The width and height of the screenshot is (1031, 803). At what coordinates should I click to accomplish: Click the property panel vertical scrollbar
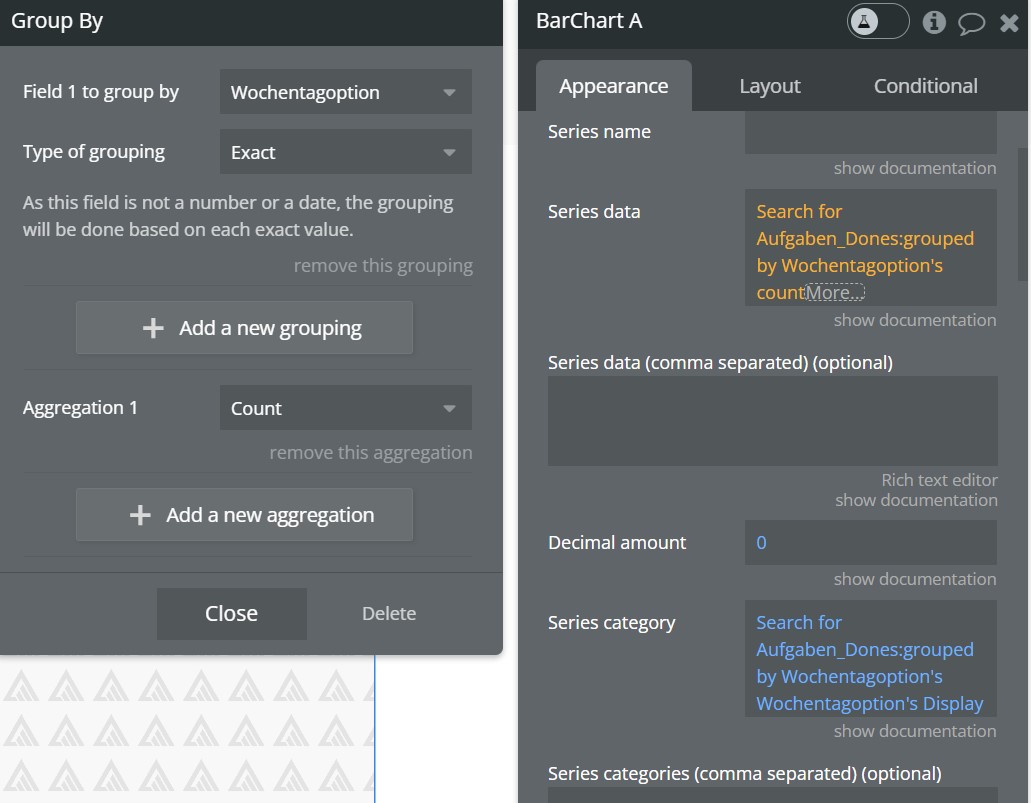point(1022,214)
